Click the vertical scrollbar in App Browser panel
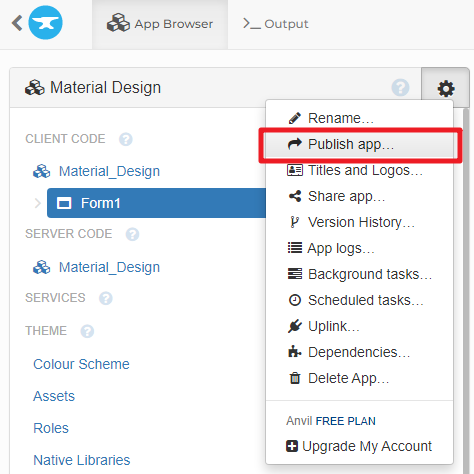 coord(466,290)
